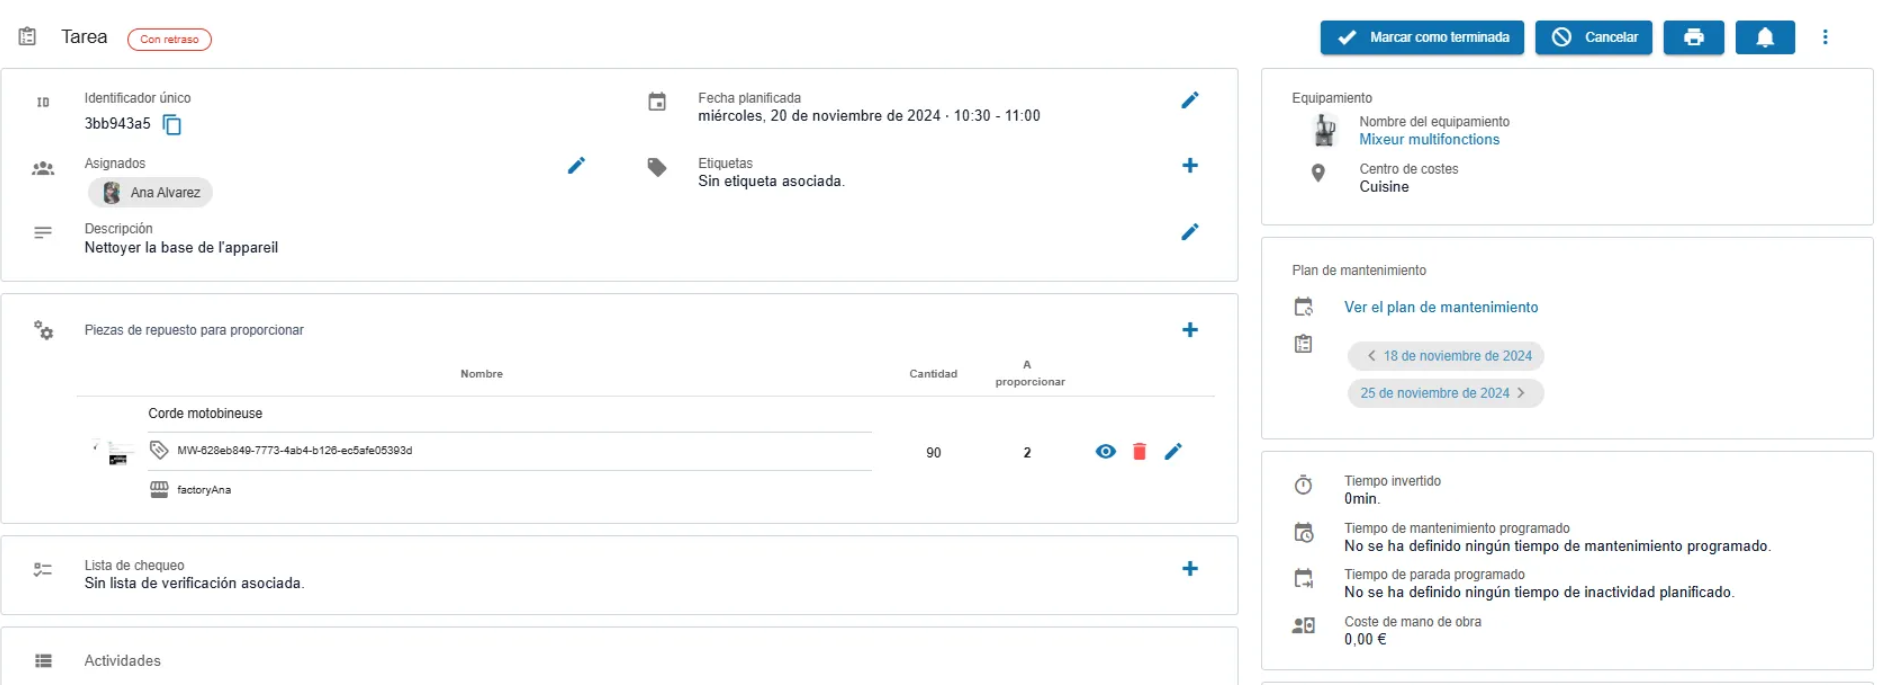Copy the unique identifier 3bb943a5

172,124
